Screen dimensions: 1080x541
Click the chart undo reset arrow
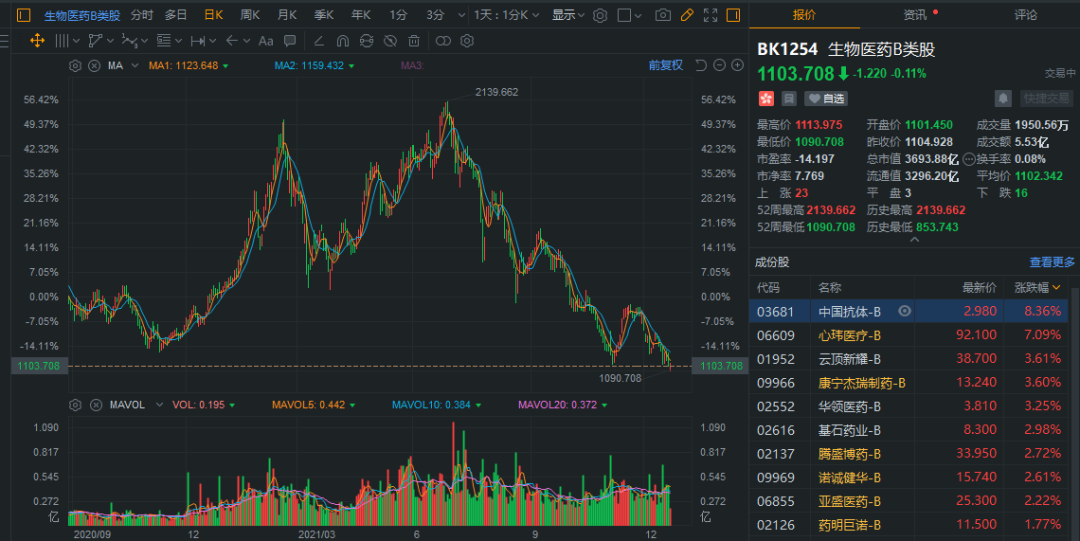pyautogui.click(x=701, y=65)
